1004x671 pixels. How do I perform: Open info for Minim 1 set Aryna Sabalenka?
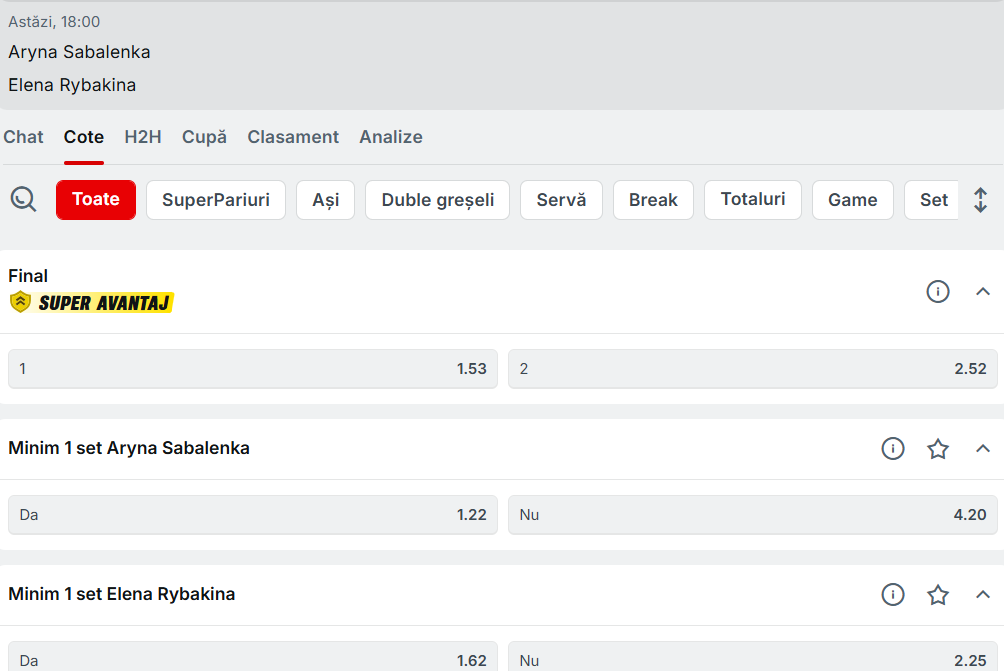click(x=892, y=449)
